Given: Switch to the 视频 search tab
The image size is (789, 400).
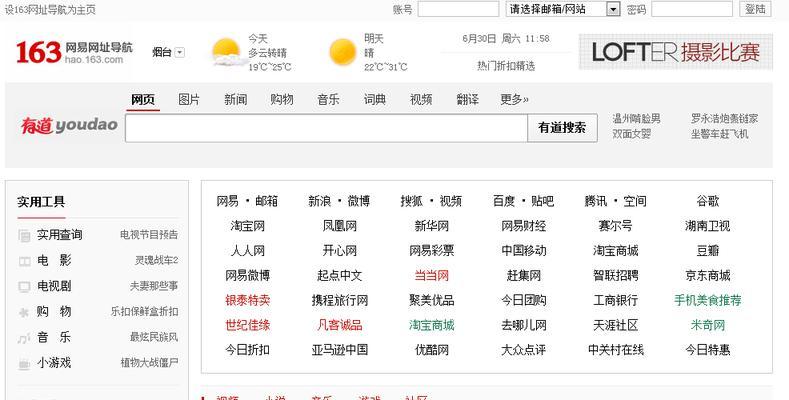Looking at the screenshot, I should (421, 100).
